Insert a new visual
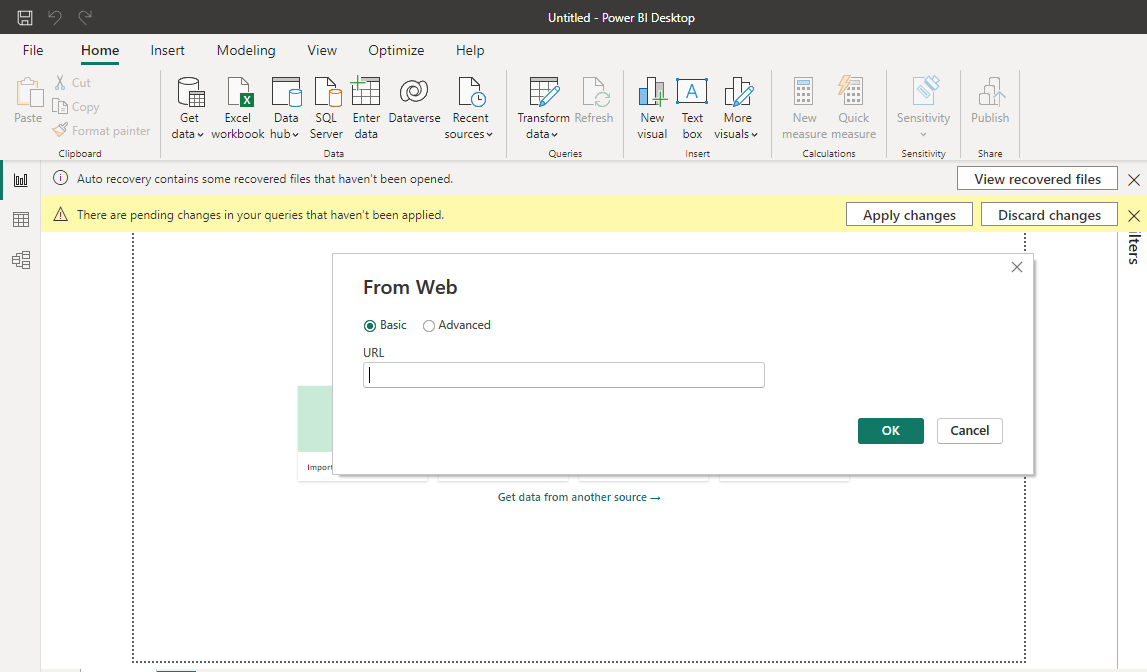The width and height of the screenshot is (1147, 672). tap(651, 105)
